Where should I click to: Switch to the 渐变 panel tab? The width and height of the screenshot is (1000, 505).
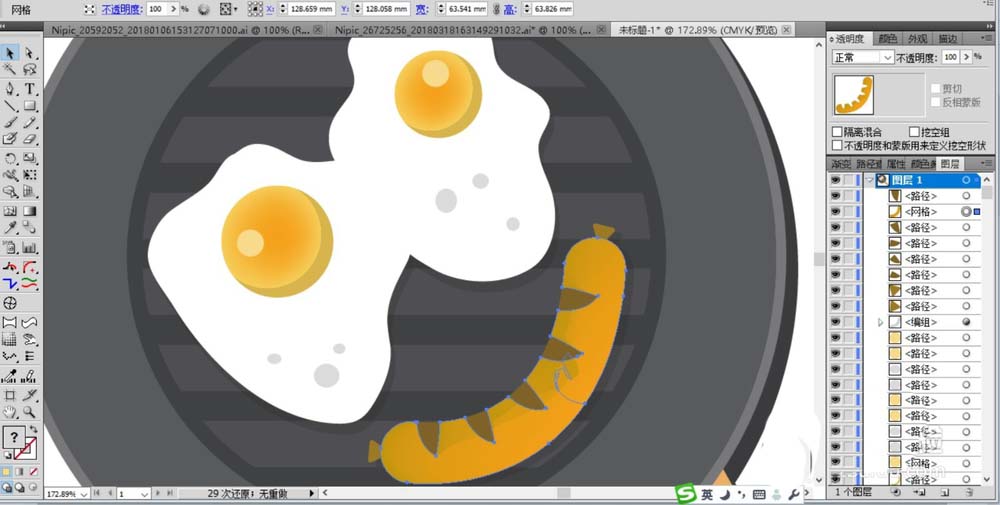point(841,164)
